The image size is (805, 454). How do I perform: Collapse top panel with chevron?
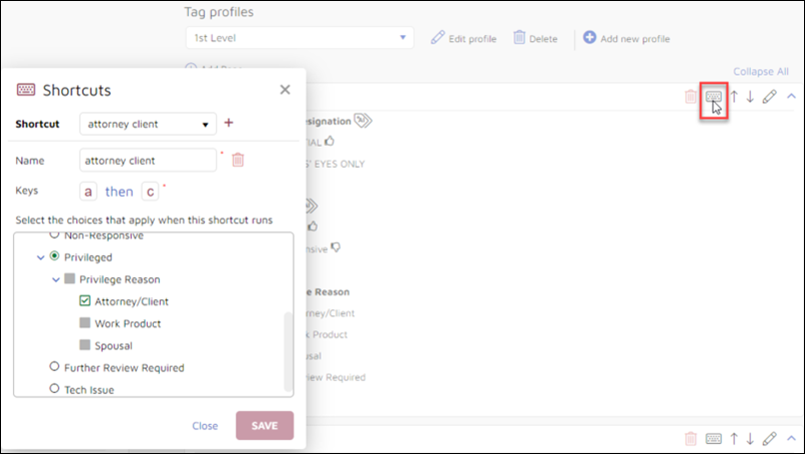point(791,96)
